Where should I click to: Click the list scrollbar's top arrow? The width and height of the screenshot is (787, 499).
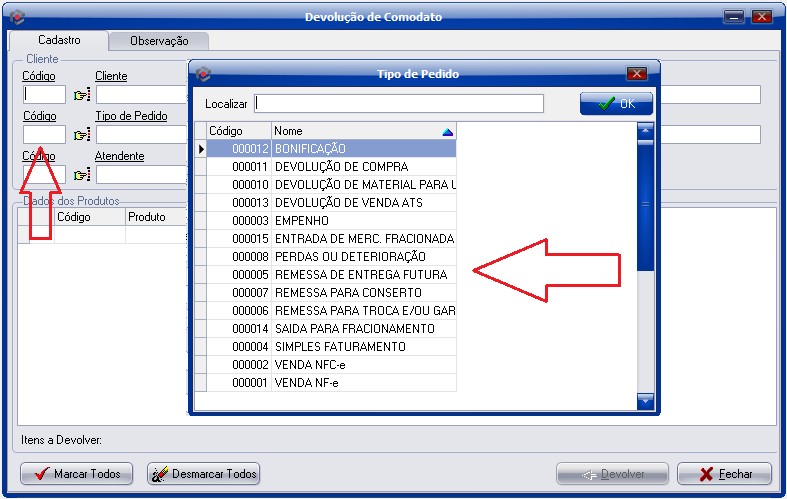[645, 130]
